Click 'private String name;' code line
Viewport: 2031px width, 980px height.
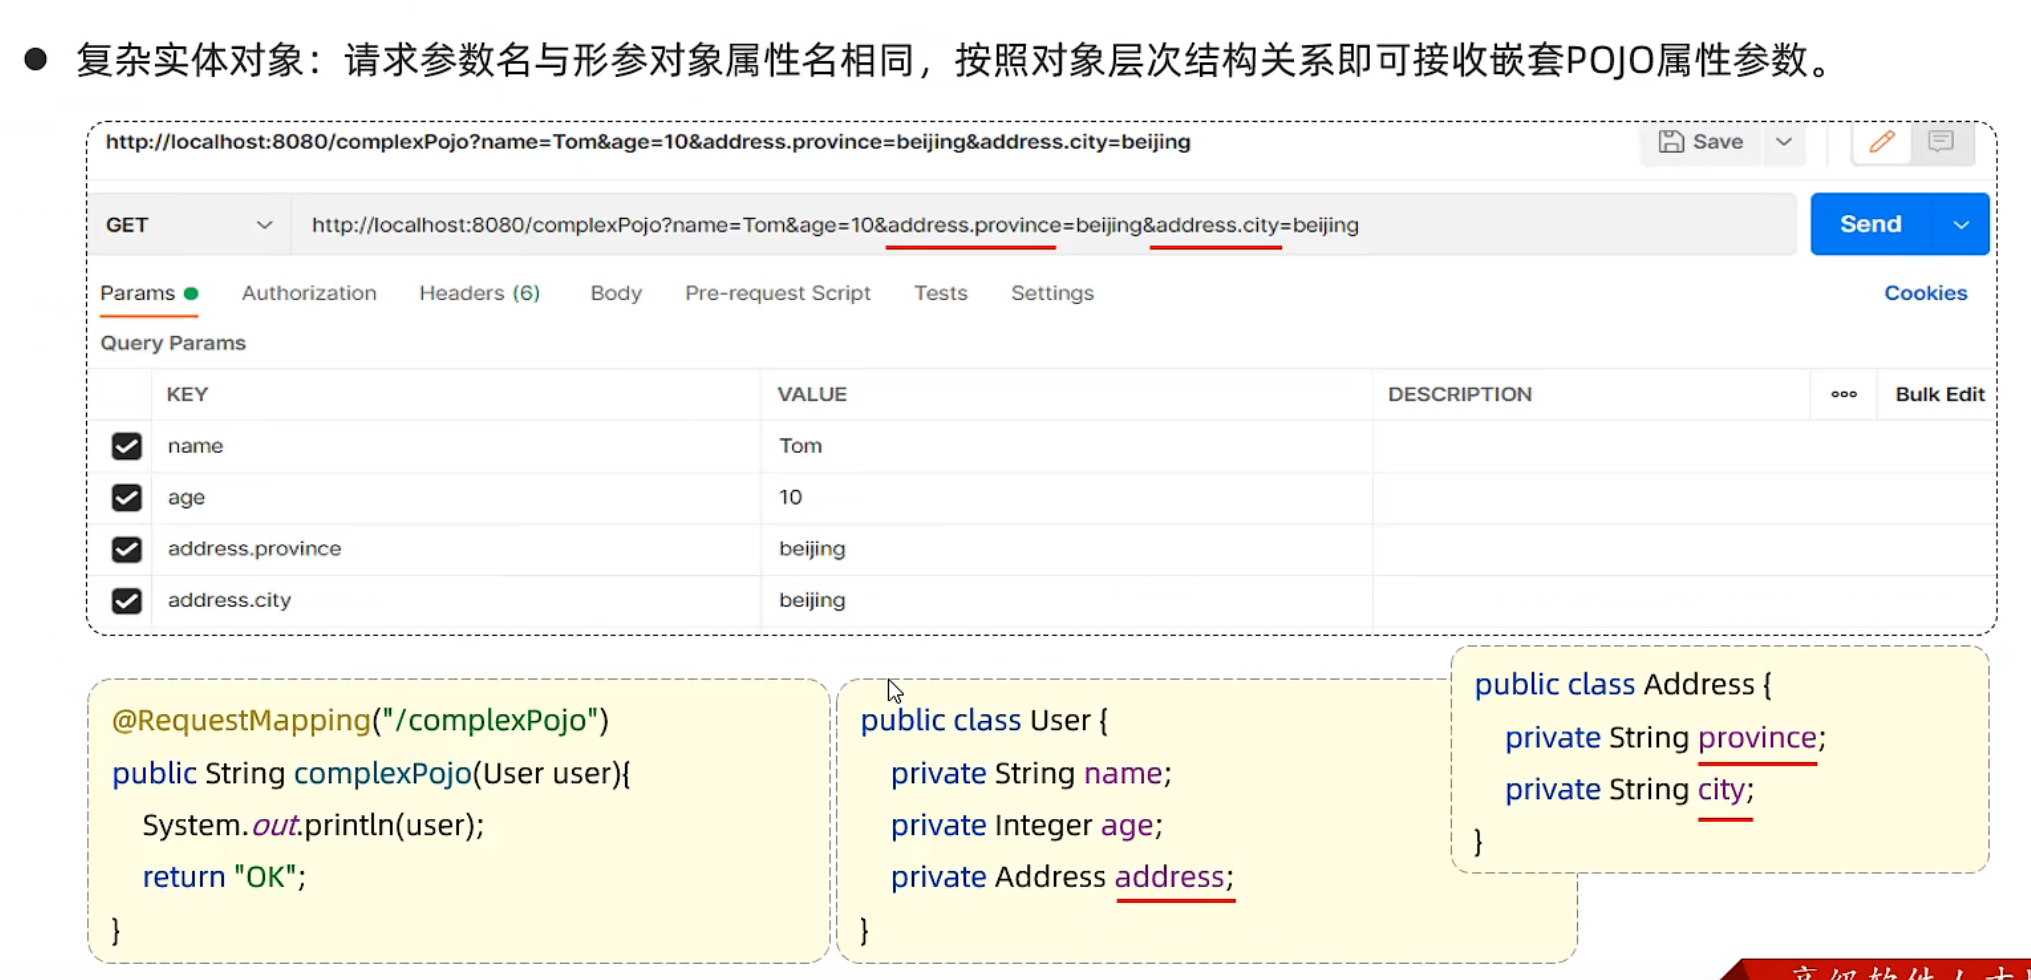(x=1031, y=774)
